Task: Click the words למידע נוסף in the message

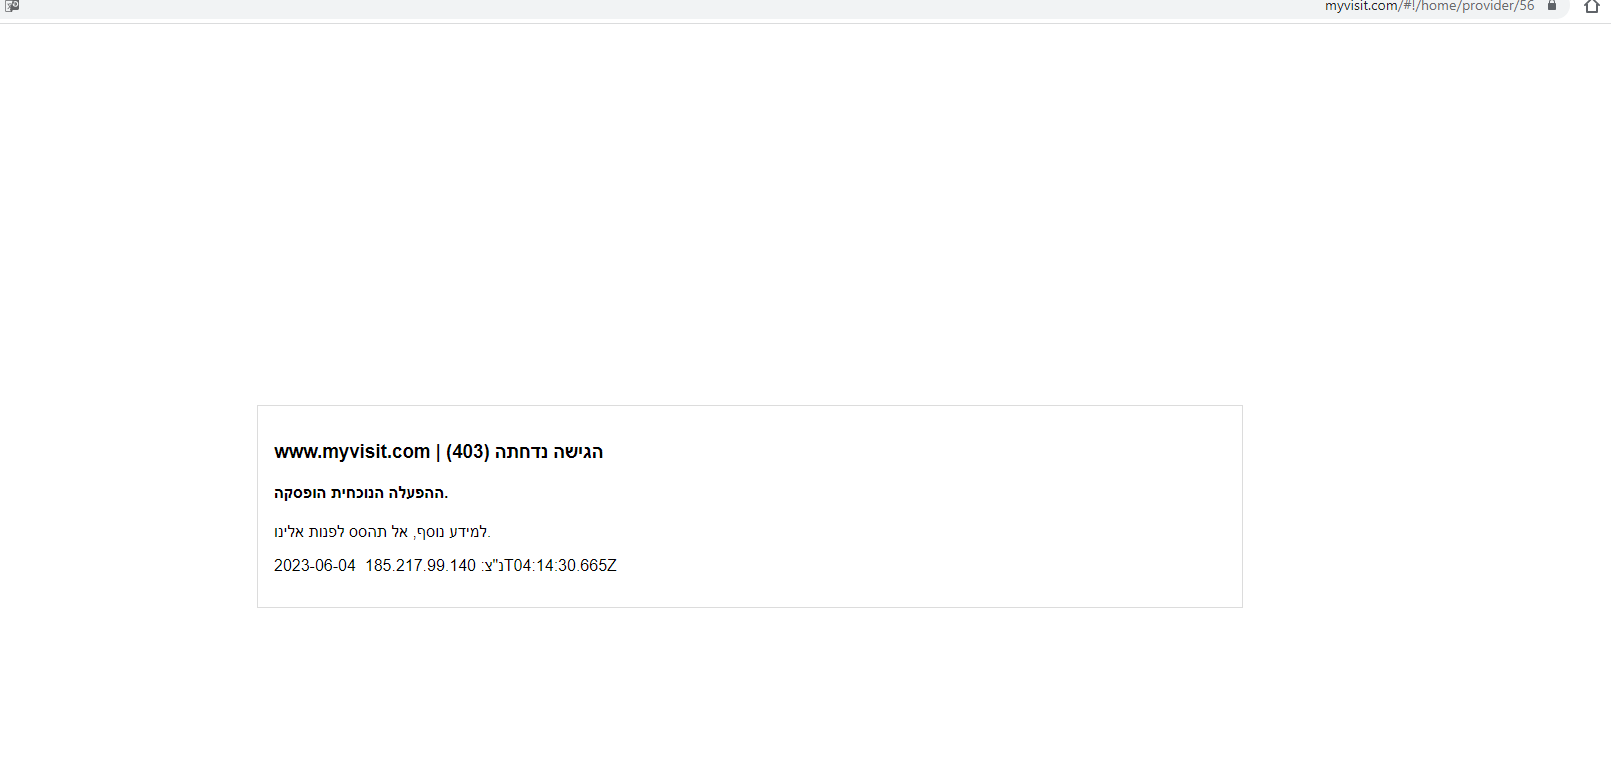Action: coord(450,532)
